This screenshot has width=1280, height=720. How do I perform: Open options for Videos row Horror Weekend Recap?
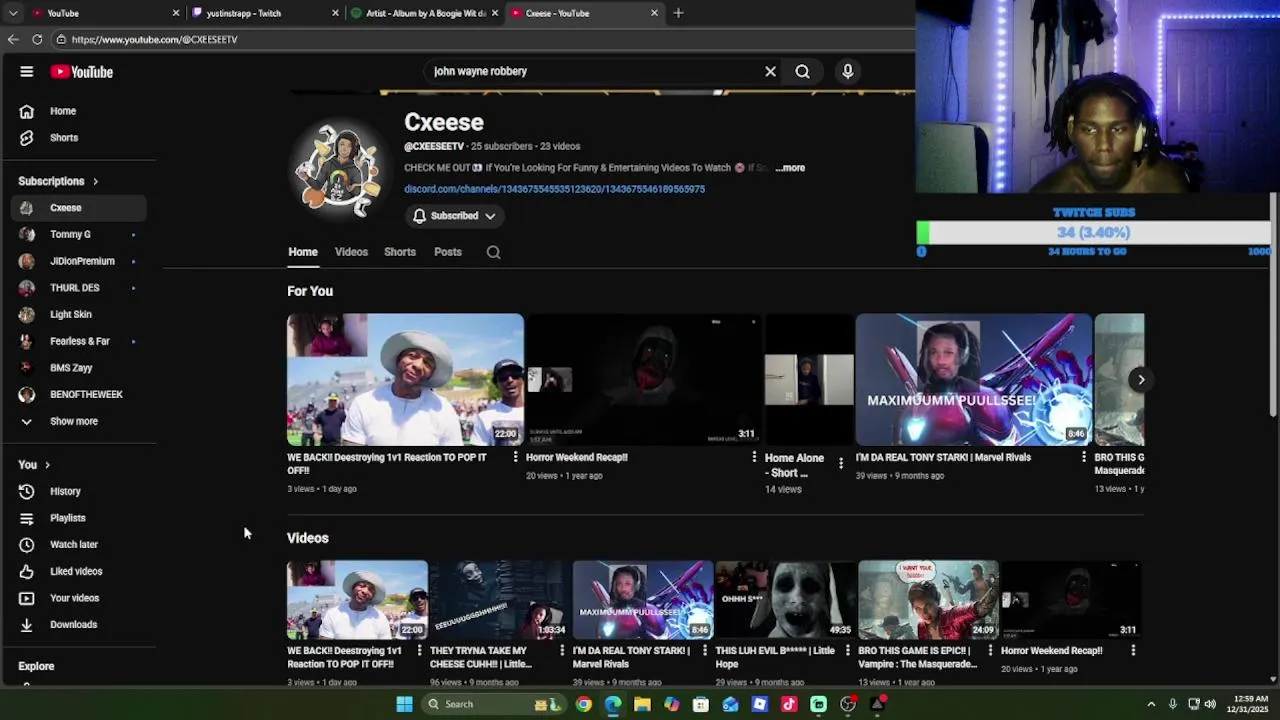[x=1133, y=650]
